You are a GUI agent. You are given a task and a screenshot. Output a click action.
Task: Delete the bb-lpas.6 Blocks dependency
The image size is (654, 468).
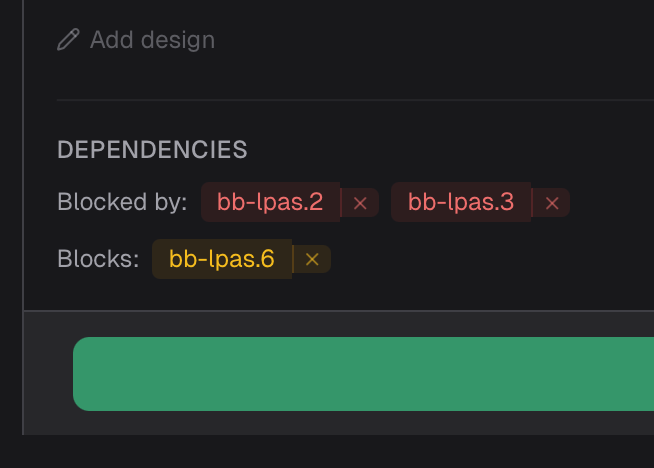click(312, 260)
